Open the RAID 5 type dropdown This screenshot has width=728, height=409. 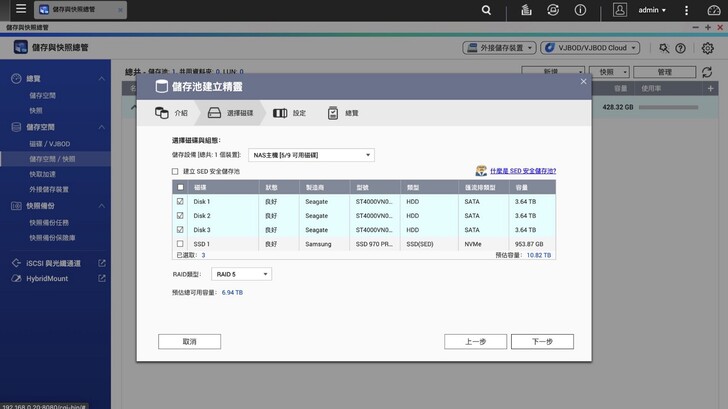tap(241, 274)
